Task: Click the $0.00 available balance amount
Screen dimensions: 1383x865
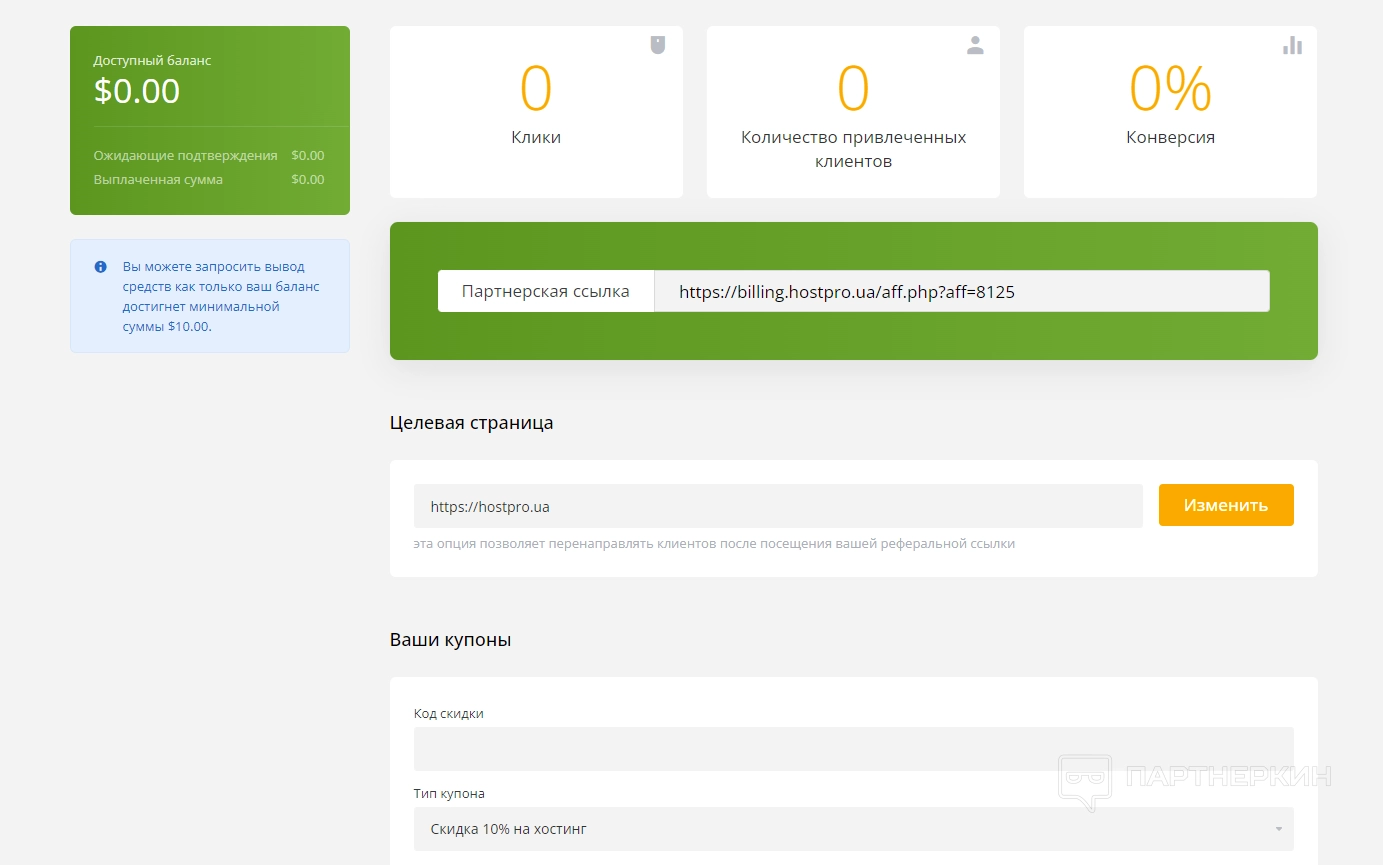Action: click(137, 91)
